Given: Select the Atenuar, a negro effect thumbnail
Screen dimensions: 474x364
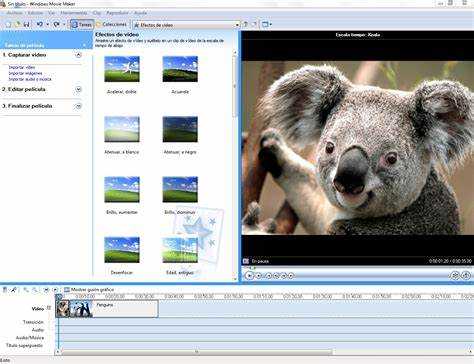Looking at the screenshot, I should coord(180,129).
